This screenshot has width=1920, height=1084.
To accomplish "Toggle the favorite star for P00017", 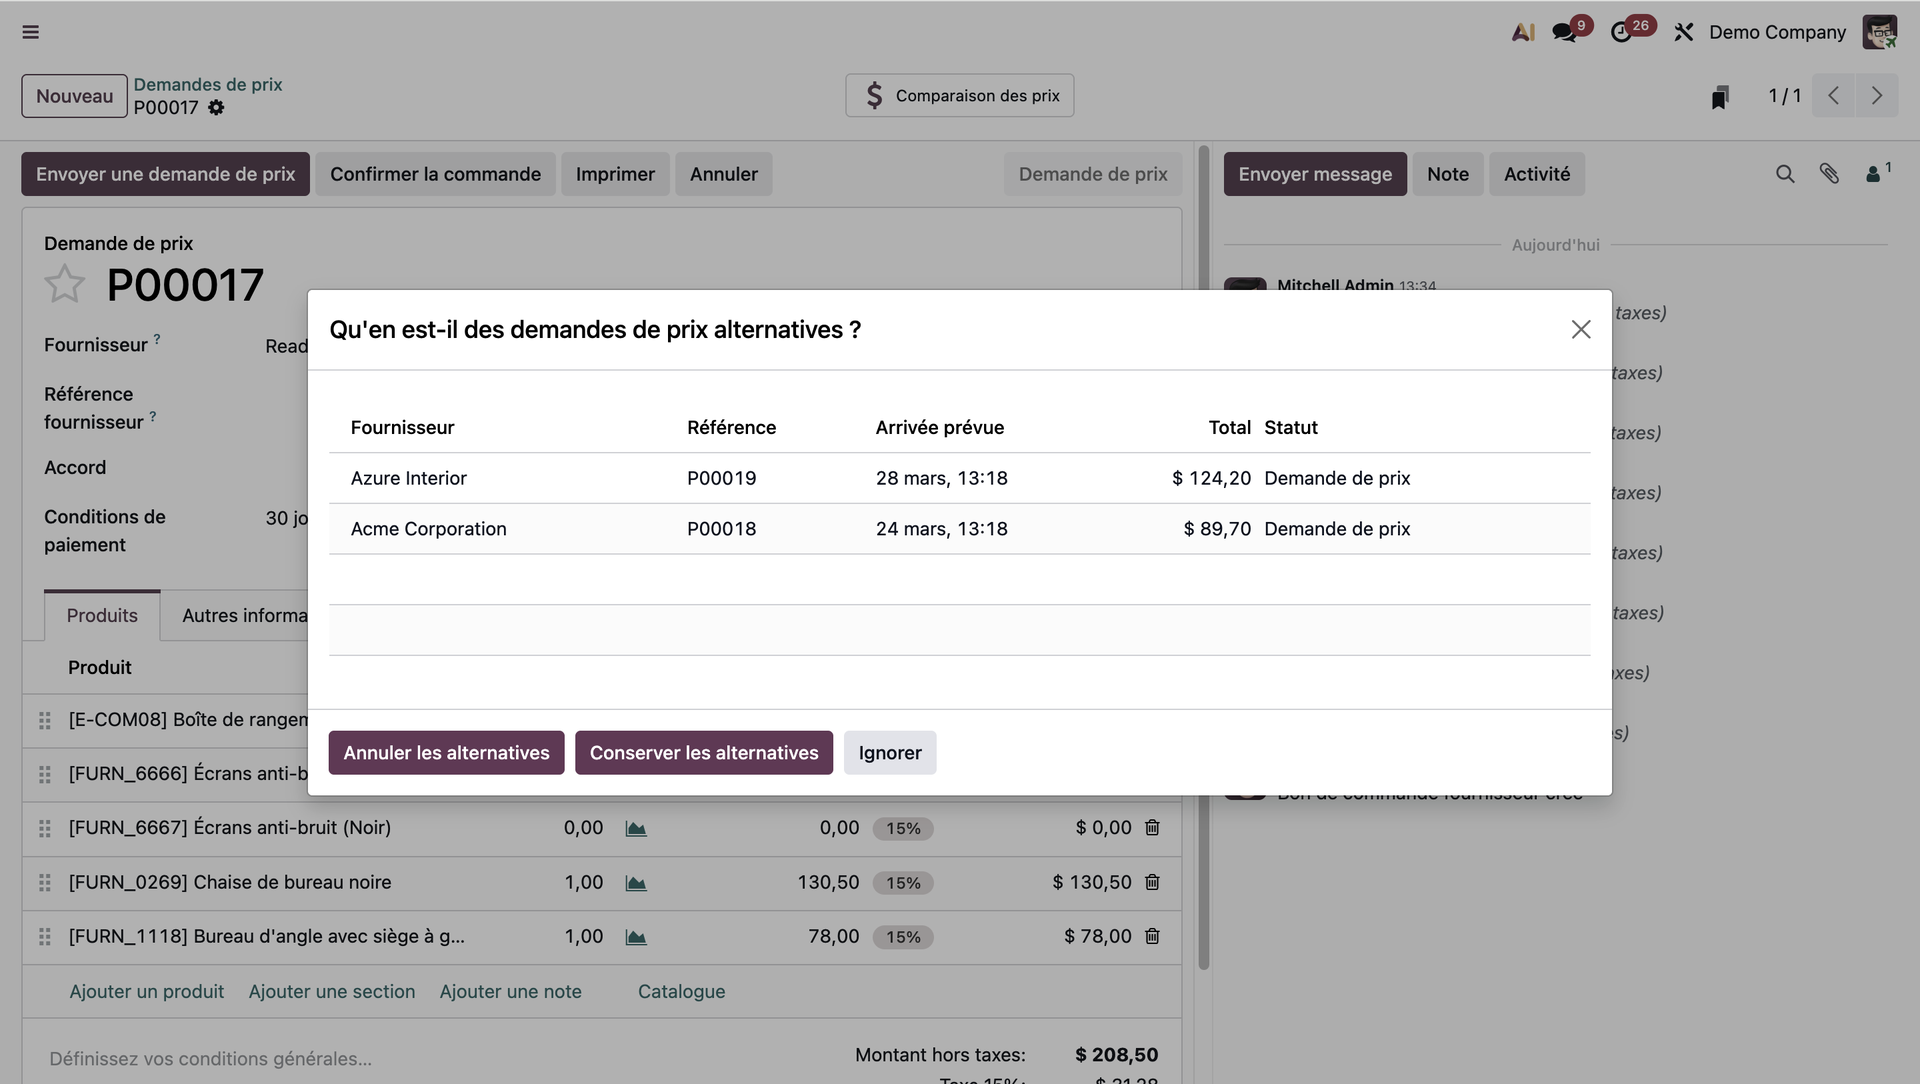I will (65, 284).
